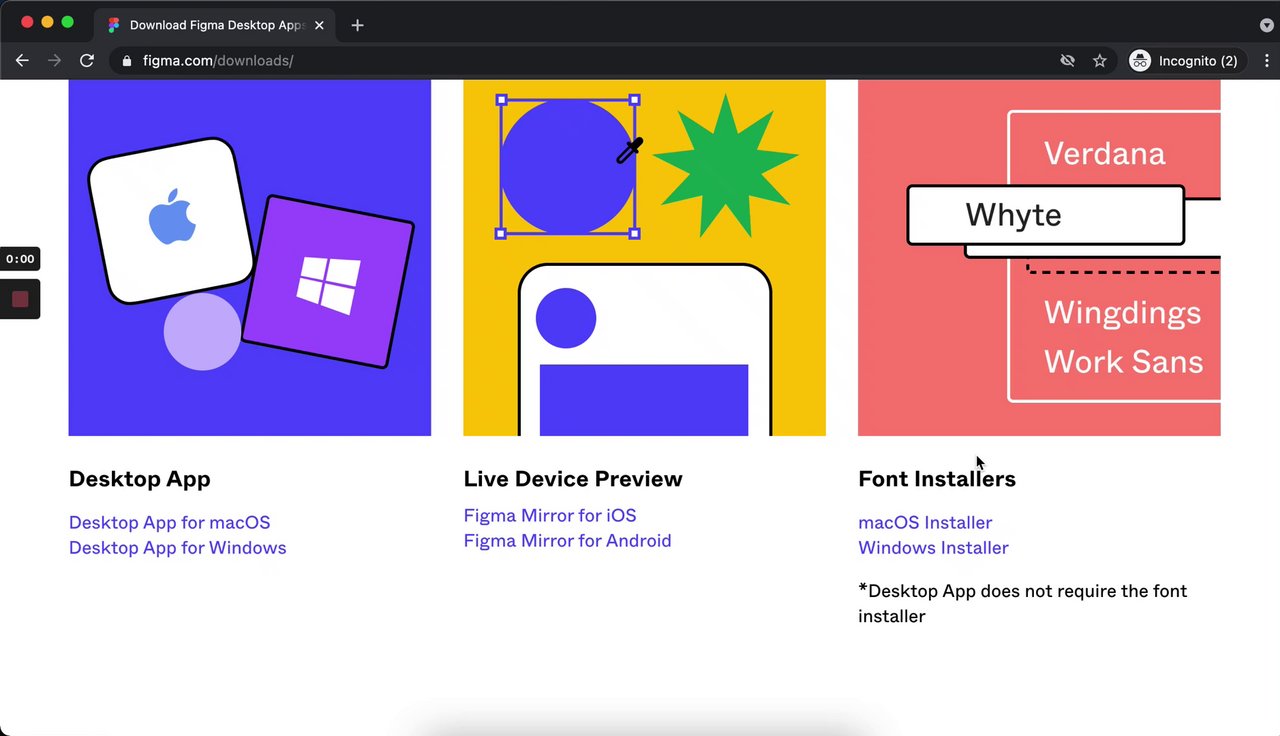
Task: Open the Incognito (2) profile button
Action: point(1186,61)
